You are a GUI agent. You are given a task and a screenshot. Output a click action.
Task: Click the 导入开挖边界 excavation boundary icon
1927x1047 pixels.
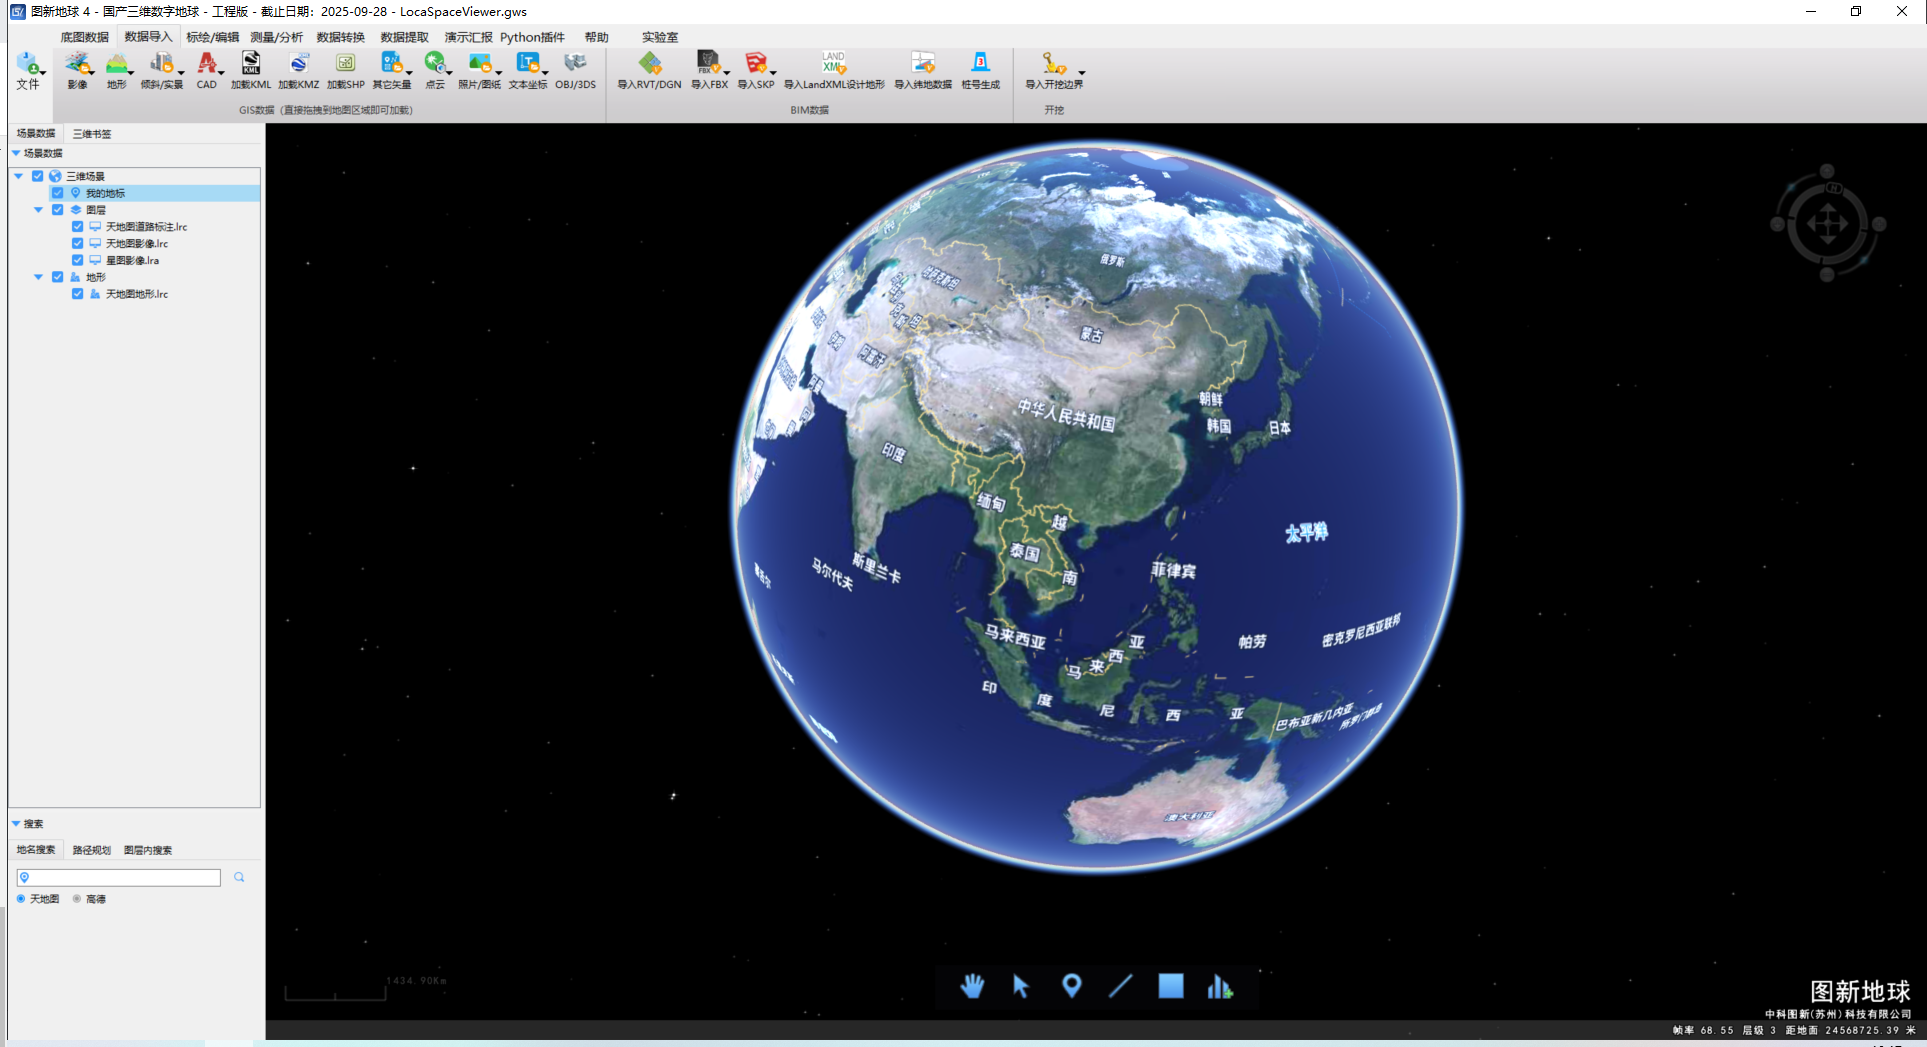[1053, 64]
